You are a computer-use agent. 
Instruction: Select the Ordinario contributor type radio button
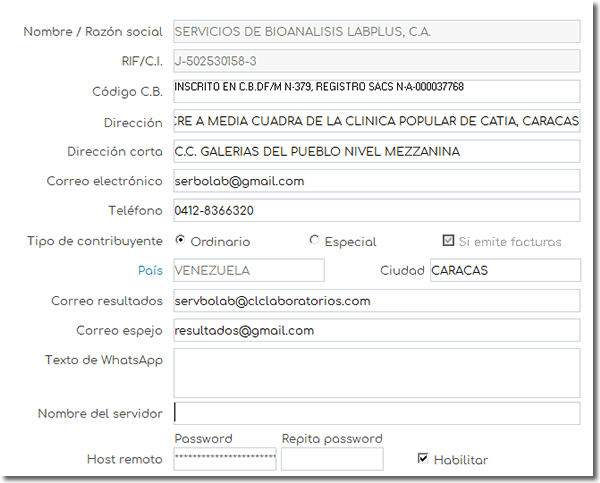tap(181, 241)
